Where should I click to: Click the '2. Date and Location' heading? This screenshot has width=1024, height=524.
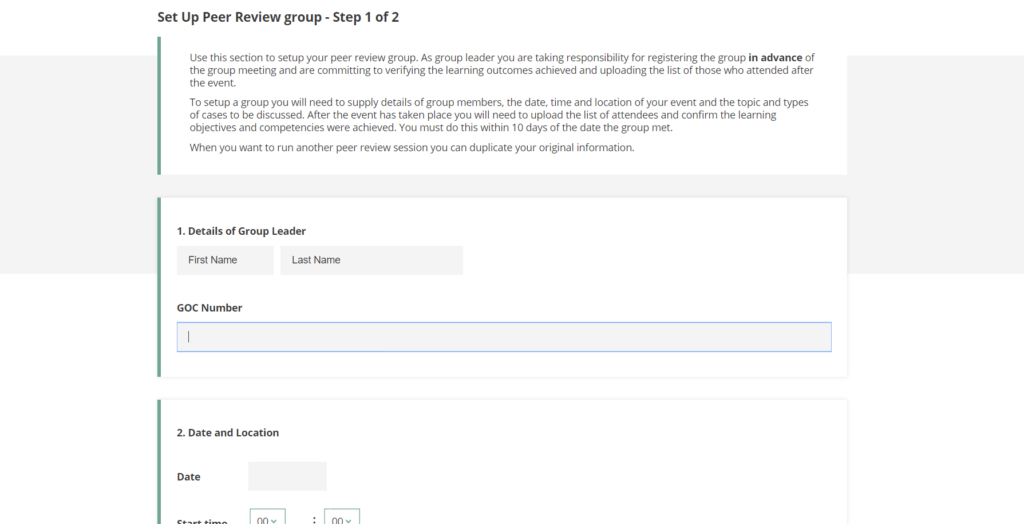click(x=228, y=433)
